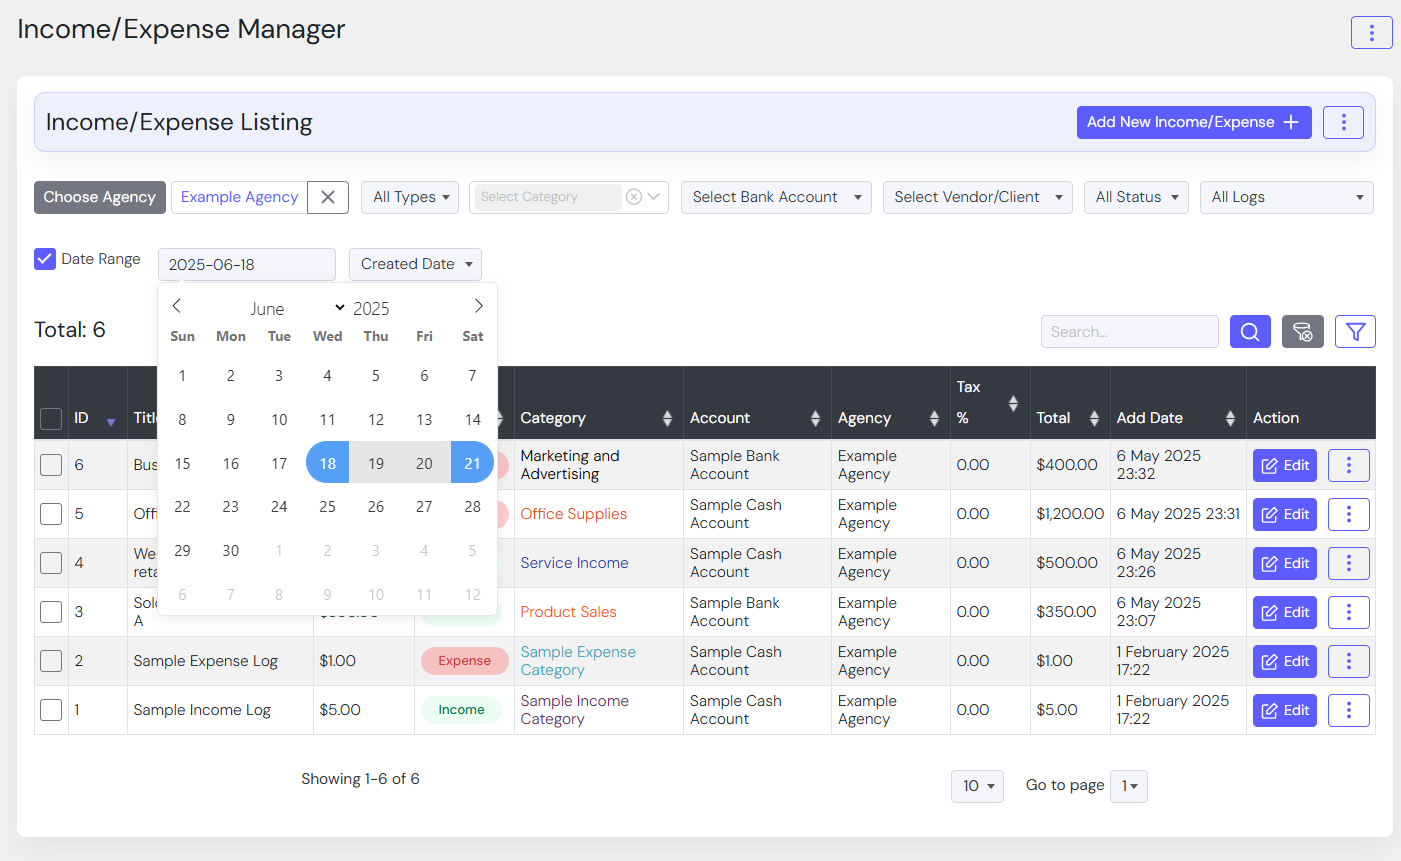This screenshot has height=861, width=1401.
Task: Open listing three-dot menu beside Add New
Action: 1343,122
